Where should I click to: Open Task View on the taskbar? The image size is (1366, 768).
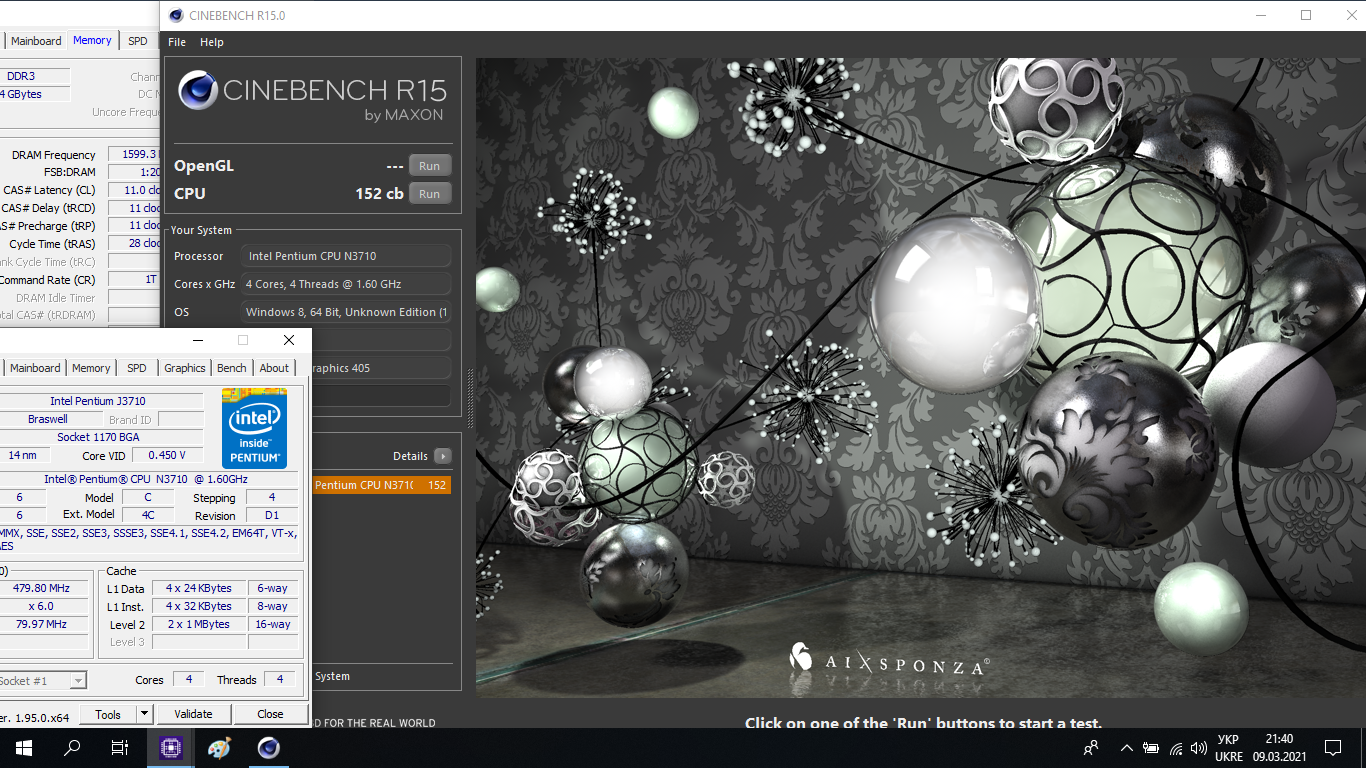120,748
